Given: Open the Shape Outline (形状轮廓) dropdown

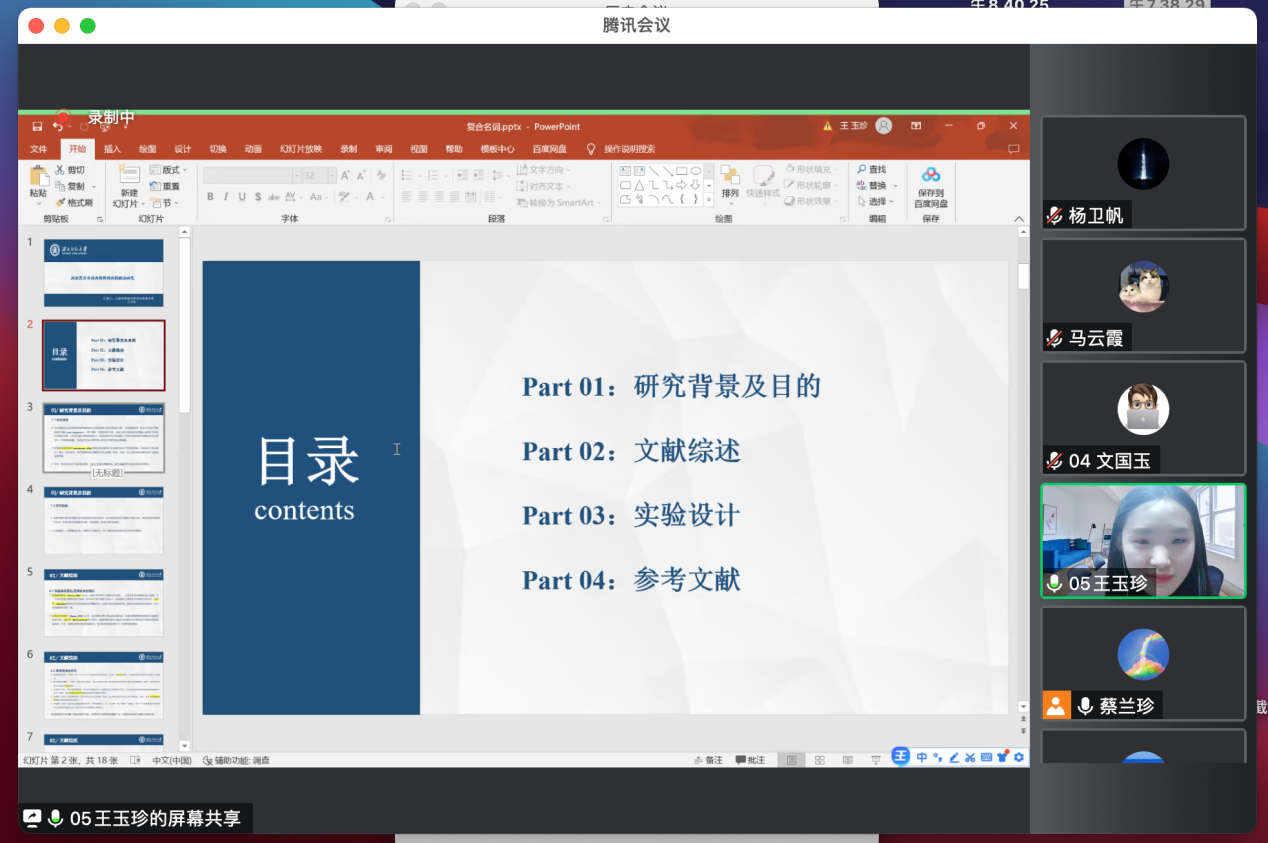Looking at the screenshot, I should point(810,186).
